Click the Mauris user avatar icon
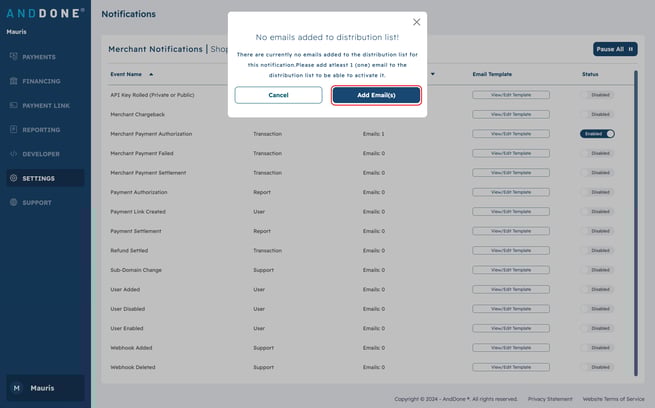 tap(16, 388)
